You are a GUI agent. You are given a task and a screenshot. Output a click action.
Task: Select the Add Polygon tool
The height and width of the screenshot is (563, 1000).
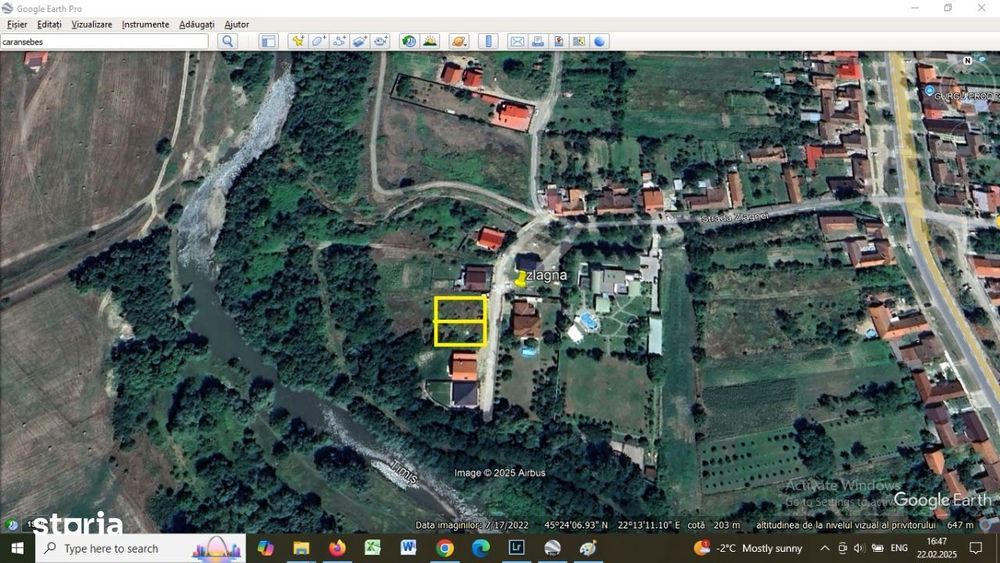(x=318, y=41)
